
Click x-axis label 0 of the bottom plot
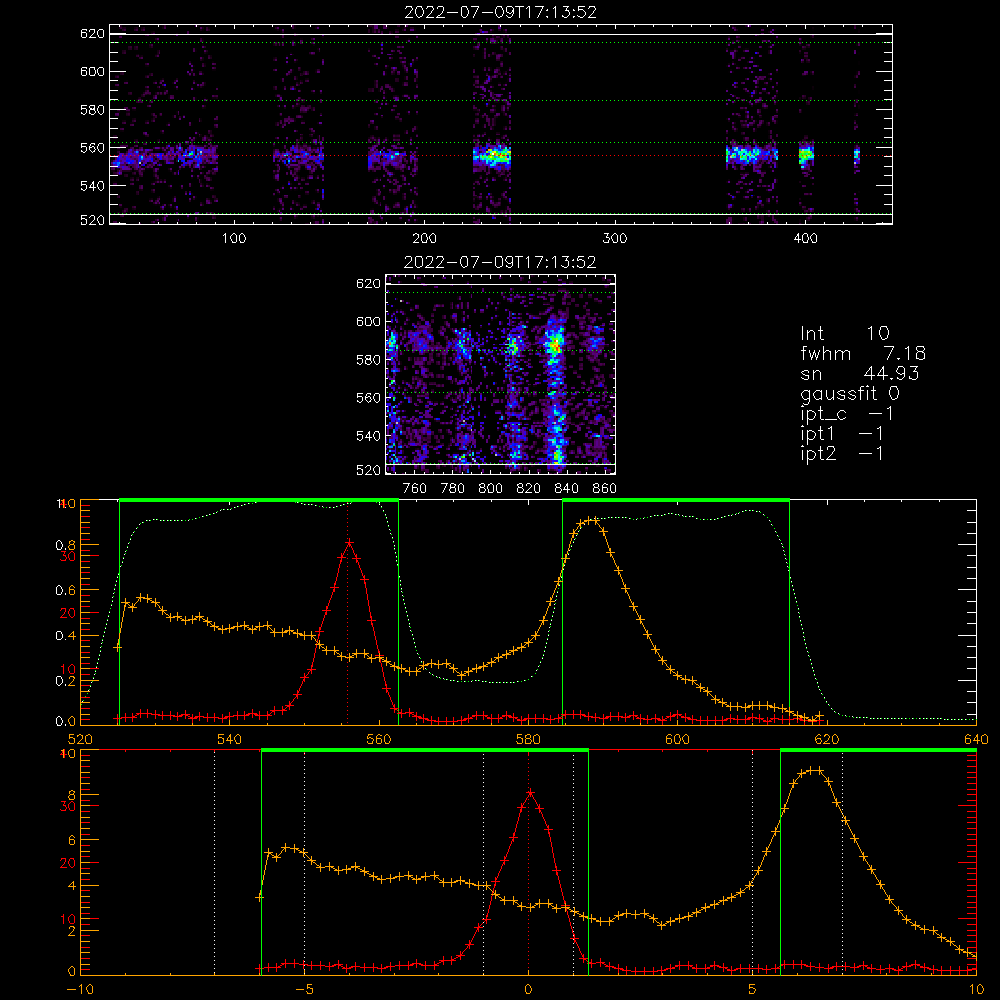click(x=528, y=990)
